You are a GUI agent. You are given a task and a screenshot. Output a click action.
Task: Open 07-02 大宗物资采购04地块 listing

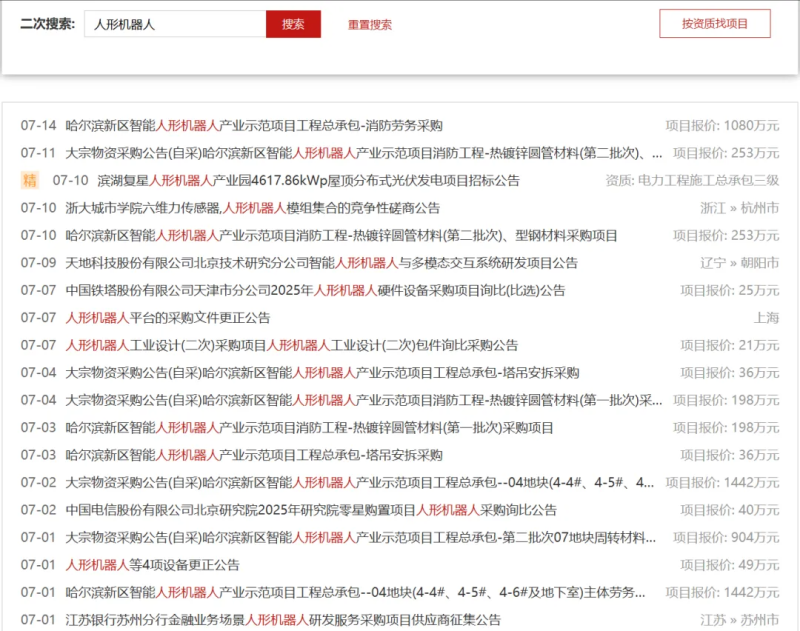pos(360,483)
